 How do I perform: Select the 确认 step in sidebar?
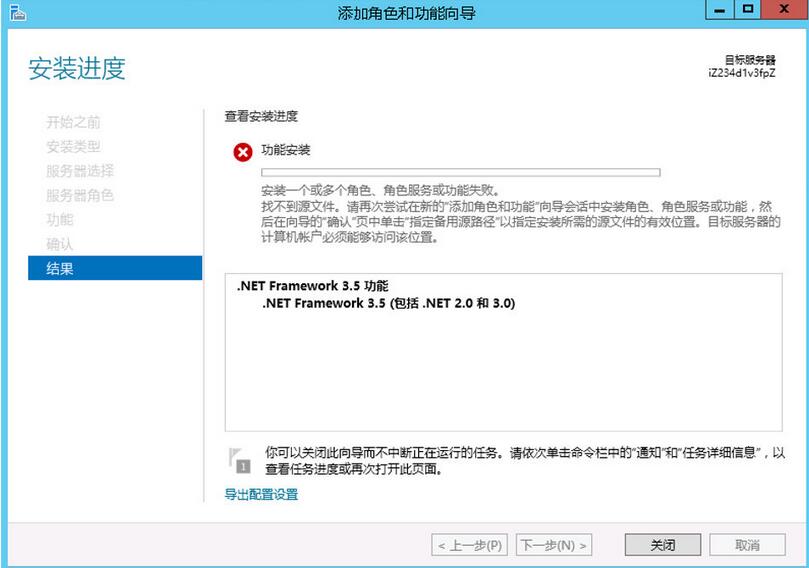click(x=60, y=244)
